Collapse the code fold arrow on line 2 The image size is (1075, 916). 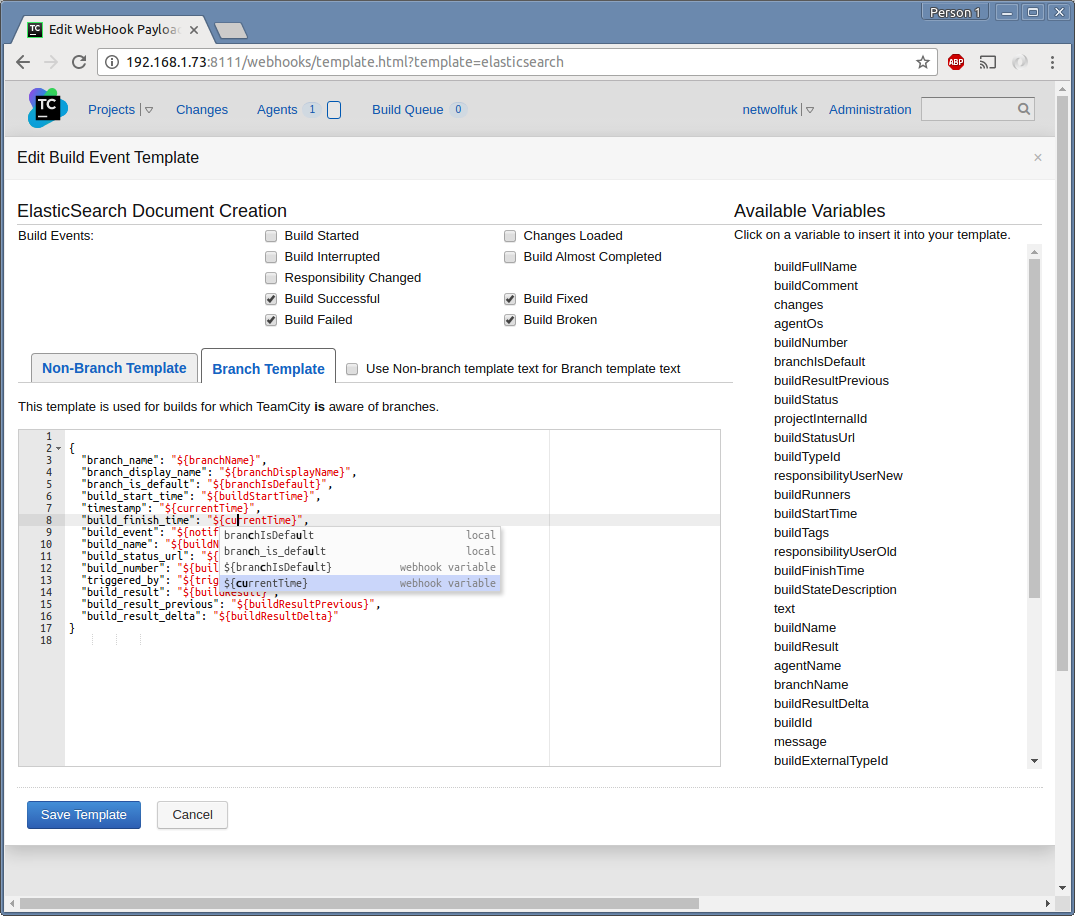pyautogui.click(x=58, y=448)
